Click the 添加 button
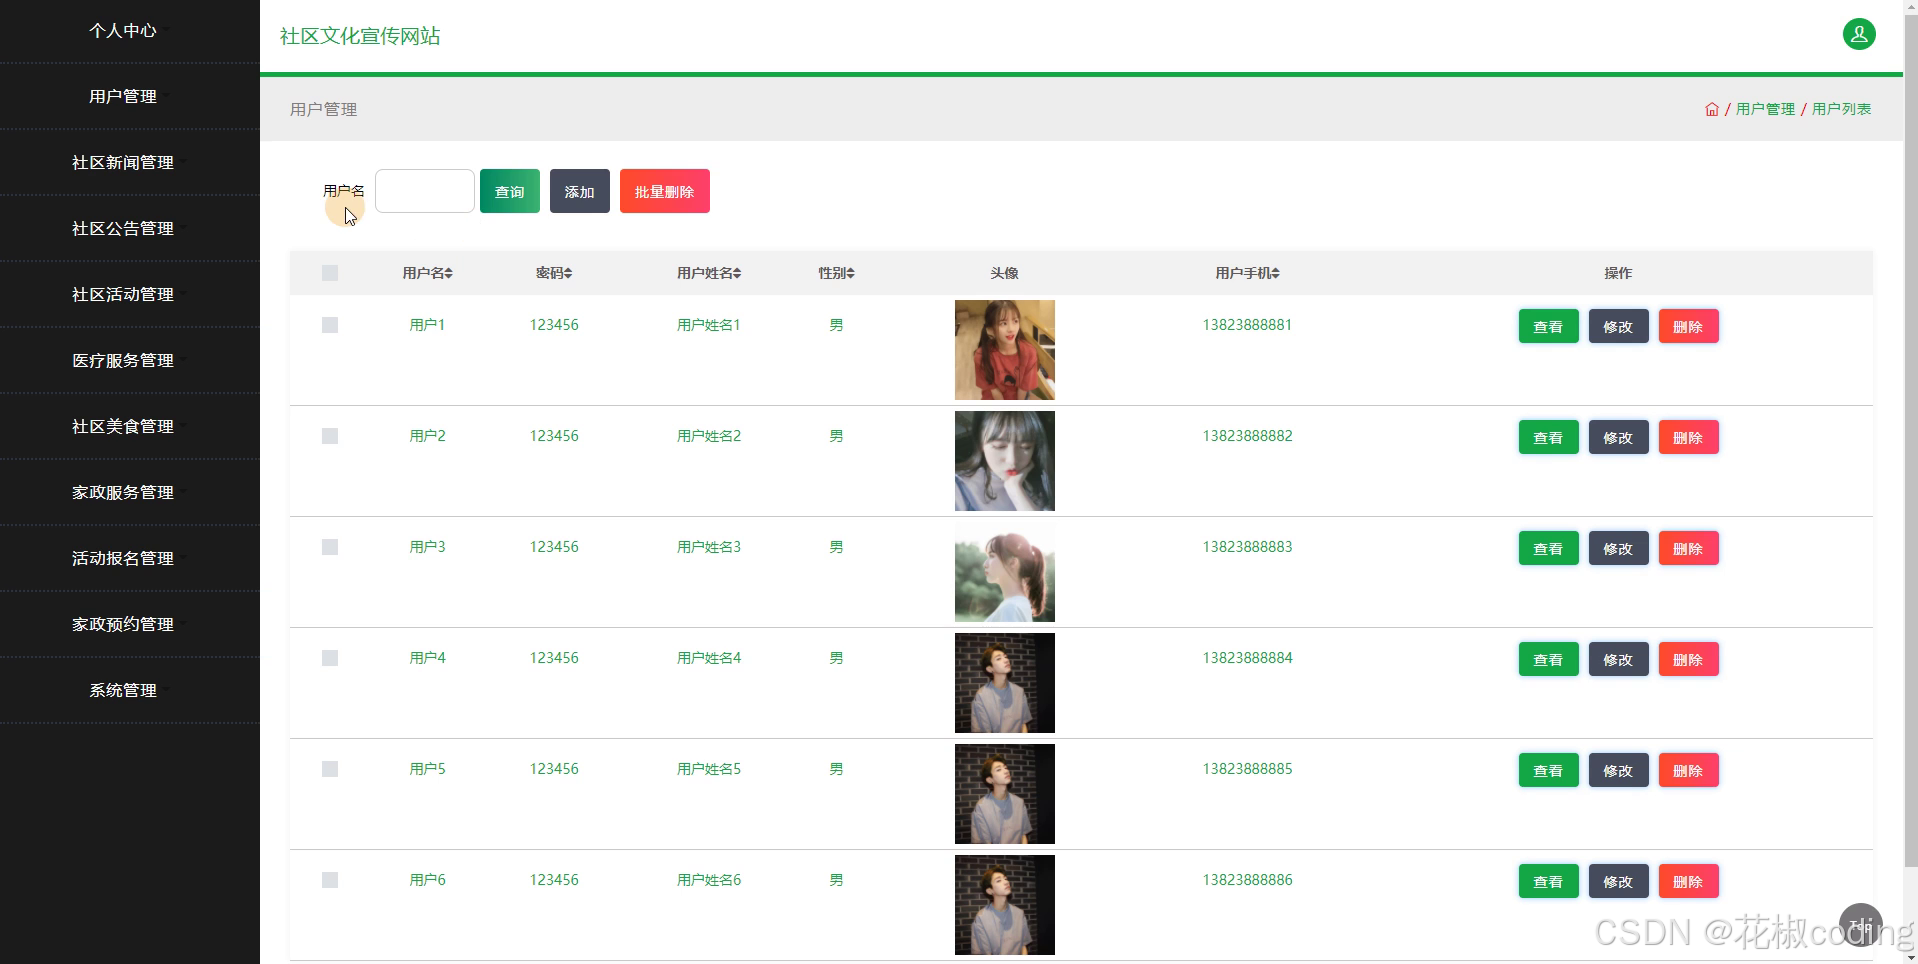Image resolution: width=1918 pixels, height=964 pixels. click(580, 191)
